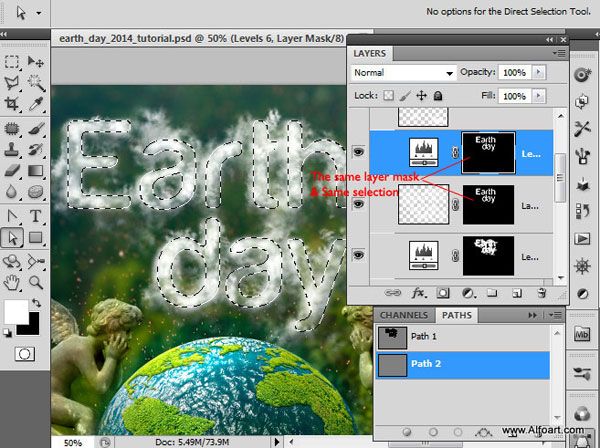Open the Fill slider arrow
The image size is (600, 448).
coord(539,96)
